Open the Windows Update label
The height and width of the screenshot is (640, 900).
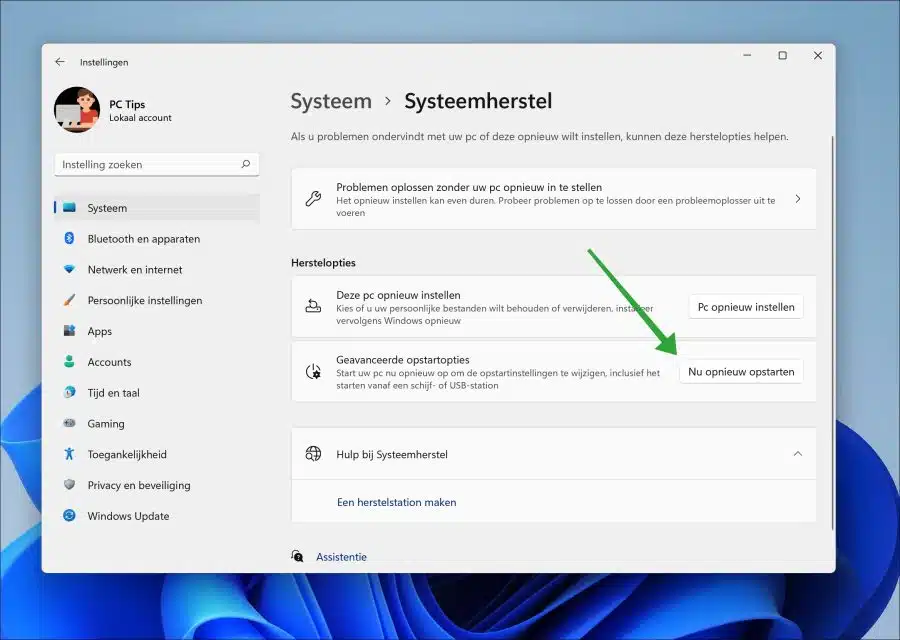pyautogui.click(x=128, y=516)
